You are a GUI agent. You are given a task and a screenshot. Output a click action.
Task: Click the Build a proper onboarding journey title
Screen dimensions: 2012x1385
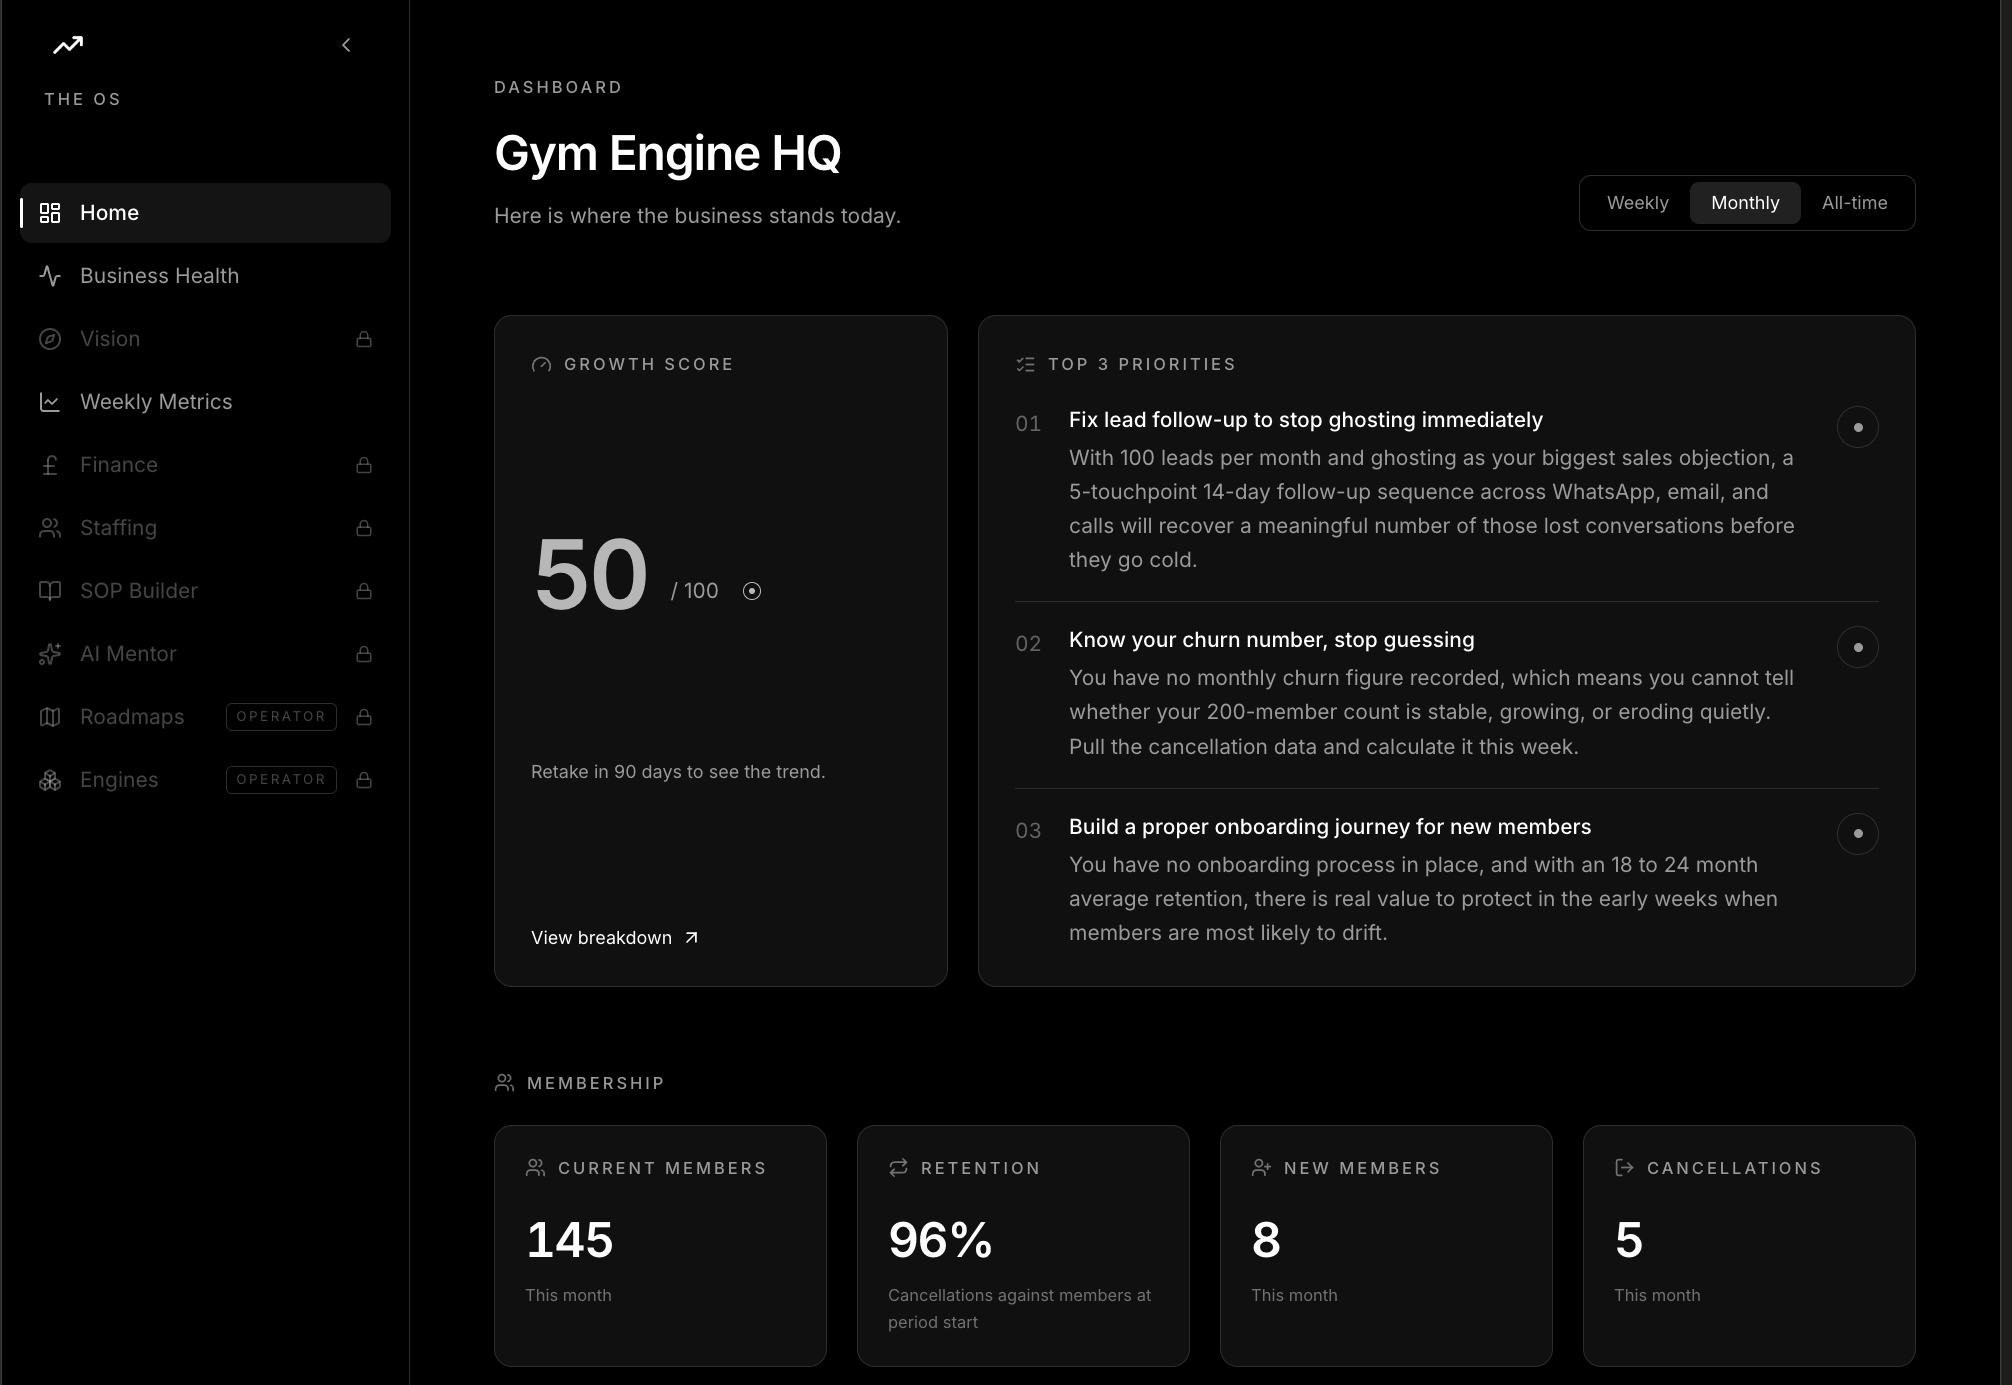click(x=1329, y=827)
